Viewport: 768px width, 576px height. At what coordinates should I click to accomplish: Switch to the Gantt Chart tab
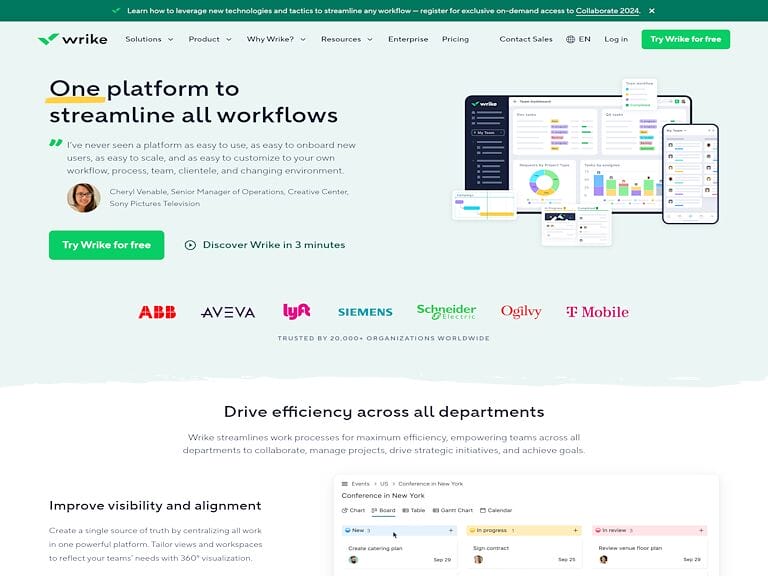click(x=453, y=510)
